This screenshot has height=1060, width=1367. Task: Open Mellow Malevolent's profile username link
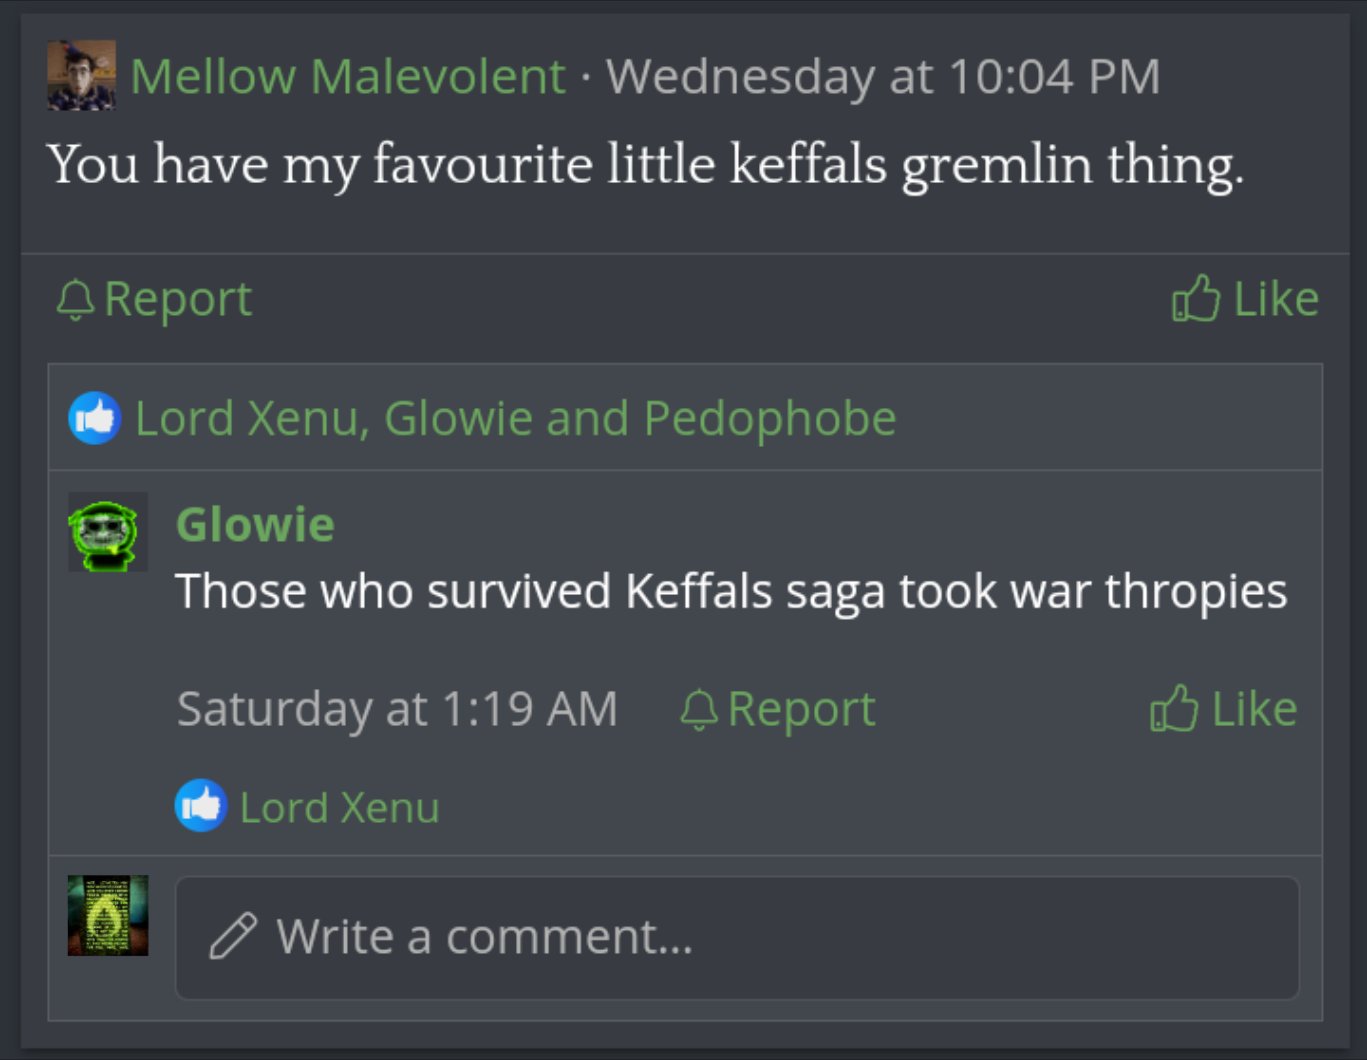(348, 77)
